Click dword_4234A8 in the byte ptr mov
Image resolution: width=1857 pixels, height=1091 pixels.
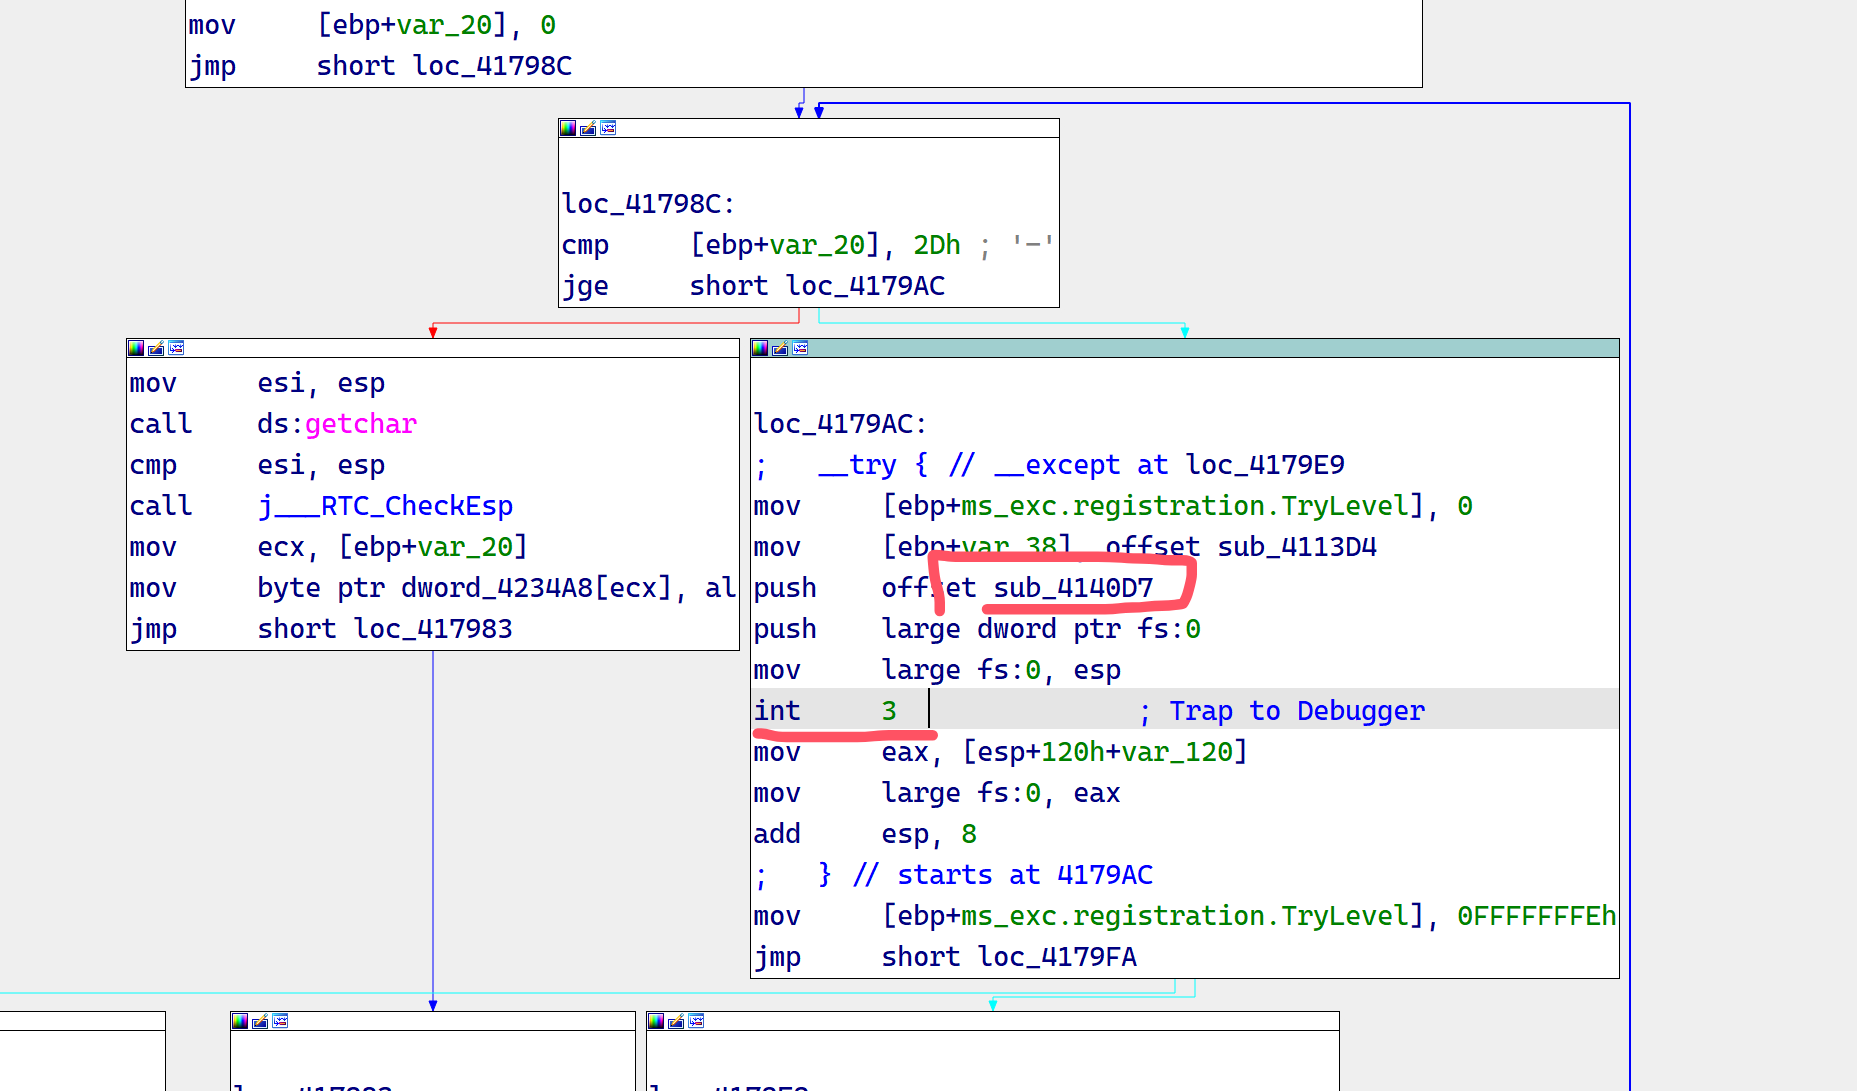coord(497,588)
